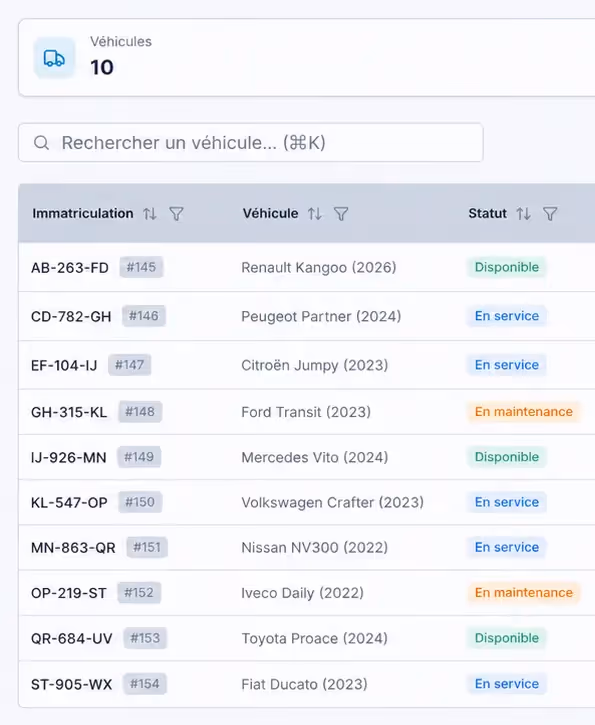
Task: Open Renault Kangoo (2026) entry
Action: pyautogui.click(x=319, y=268)
